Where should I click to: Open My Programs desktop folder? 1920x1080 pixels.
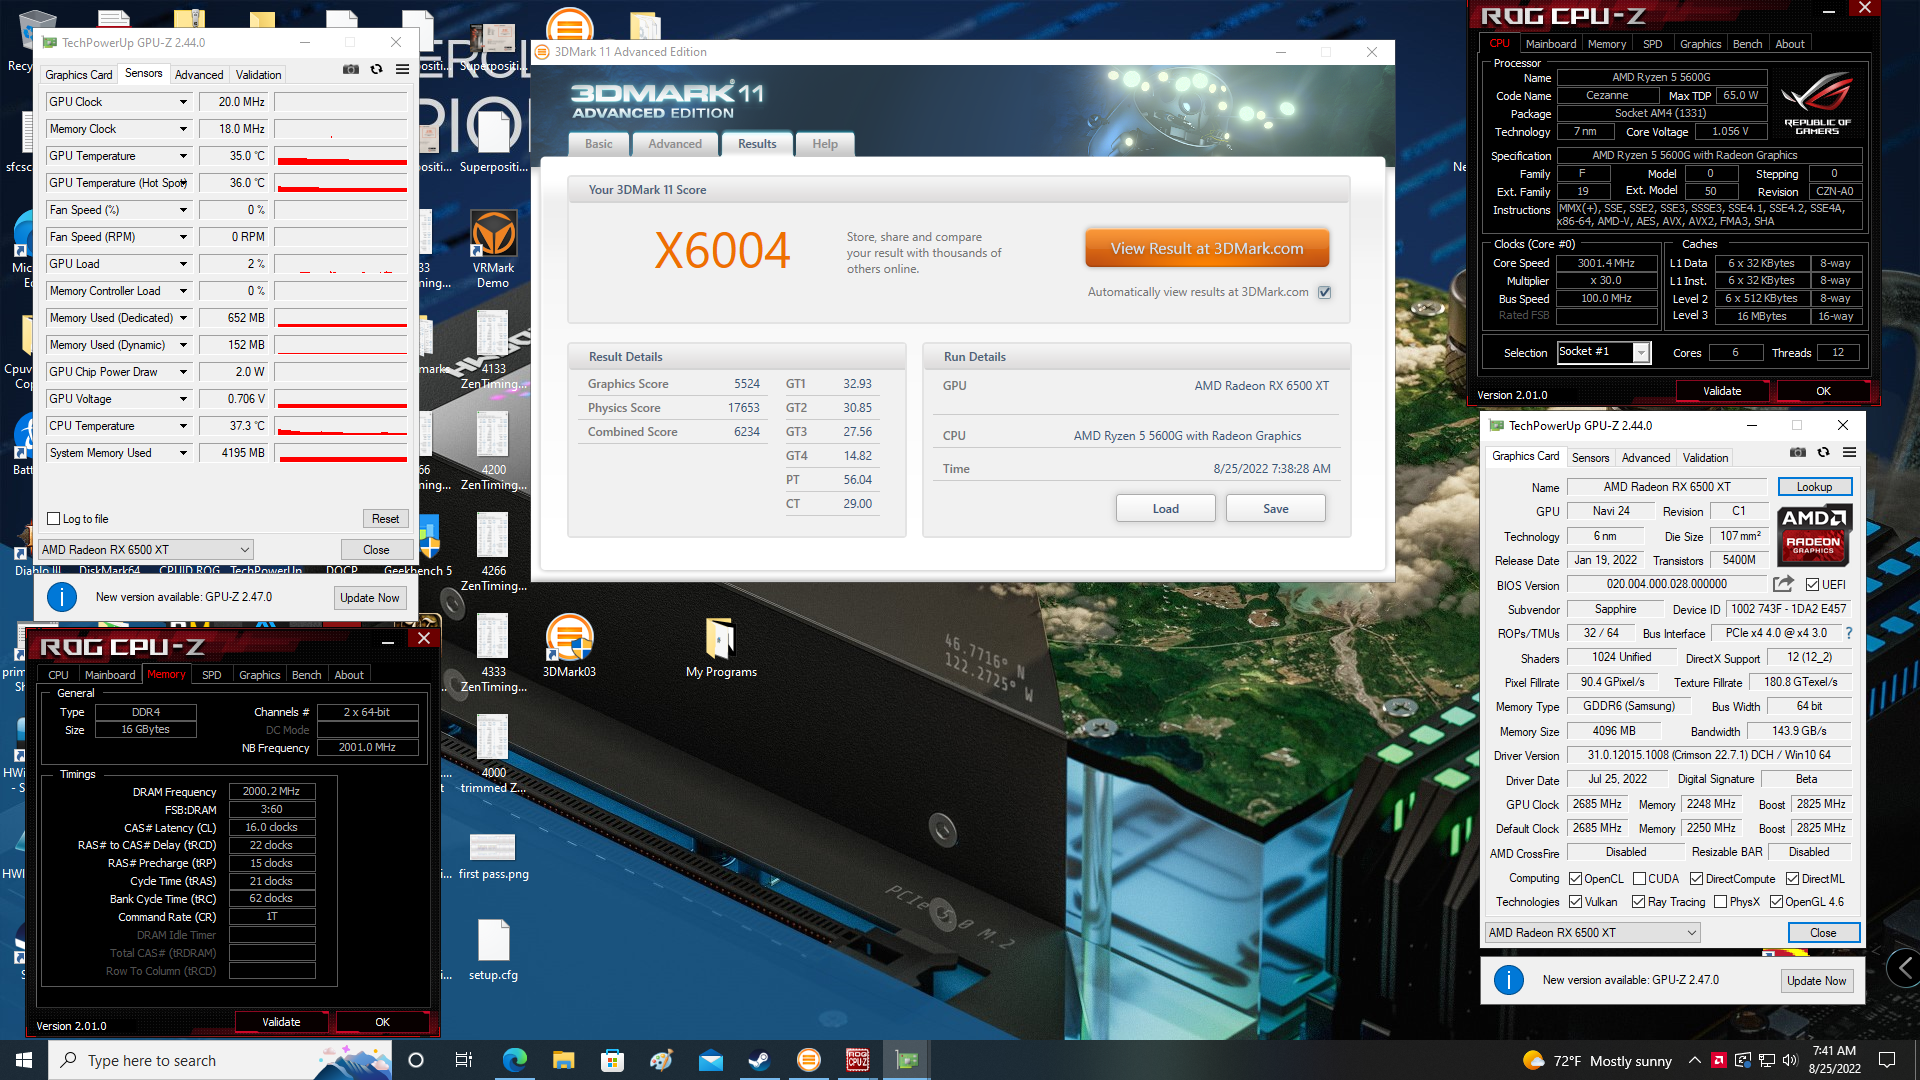pos(721,646)
